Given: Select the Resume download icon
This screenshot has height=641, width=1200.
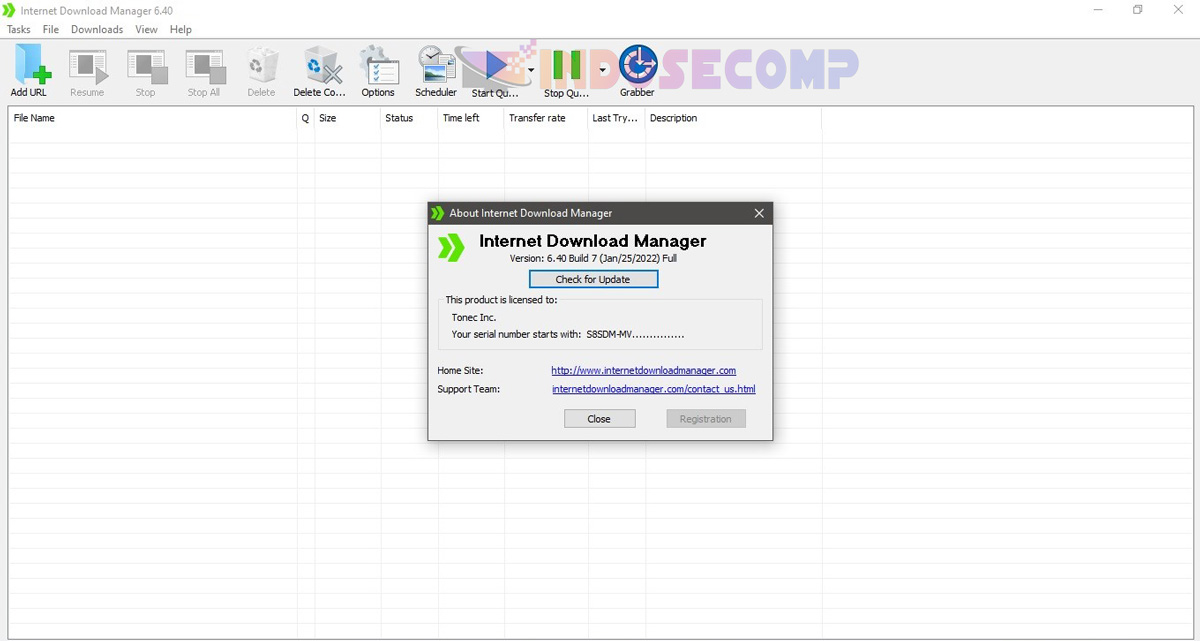Looking at the screenshot, I should [x=87, y=65].
